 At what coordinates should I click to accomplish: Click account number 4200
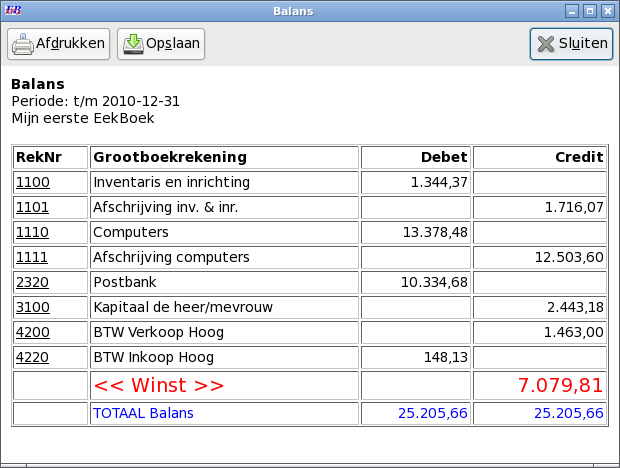click(32, 332)
